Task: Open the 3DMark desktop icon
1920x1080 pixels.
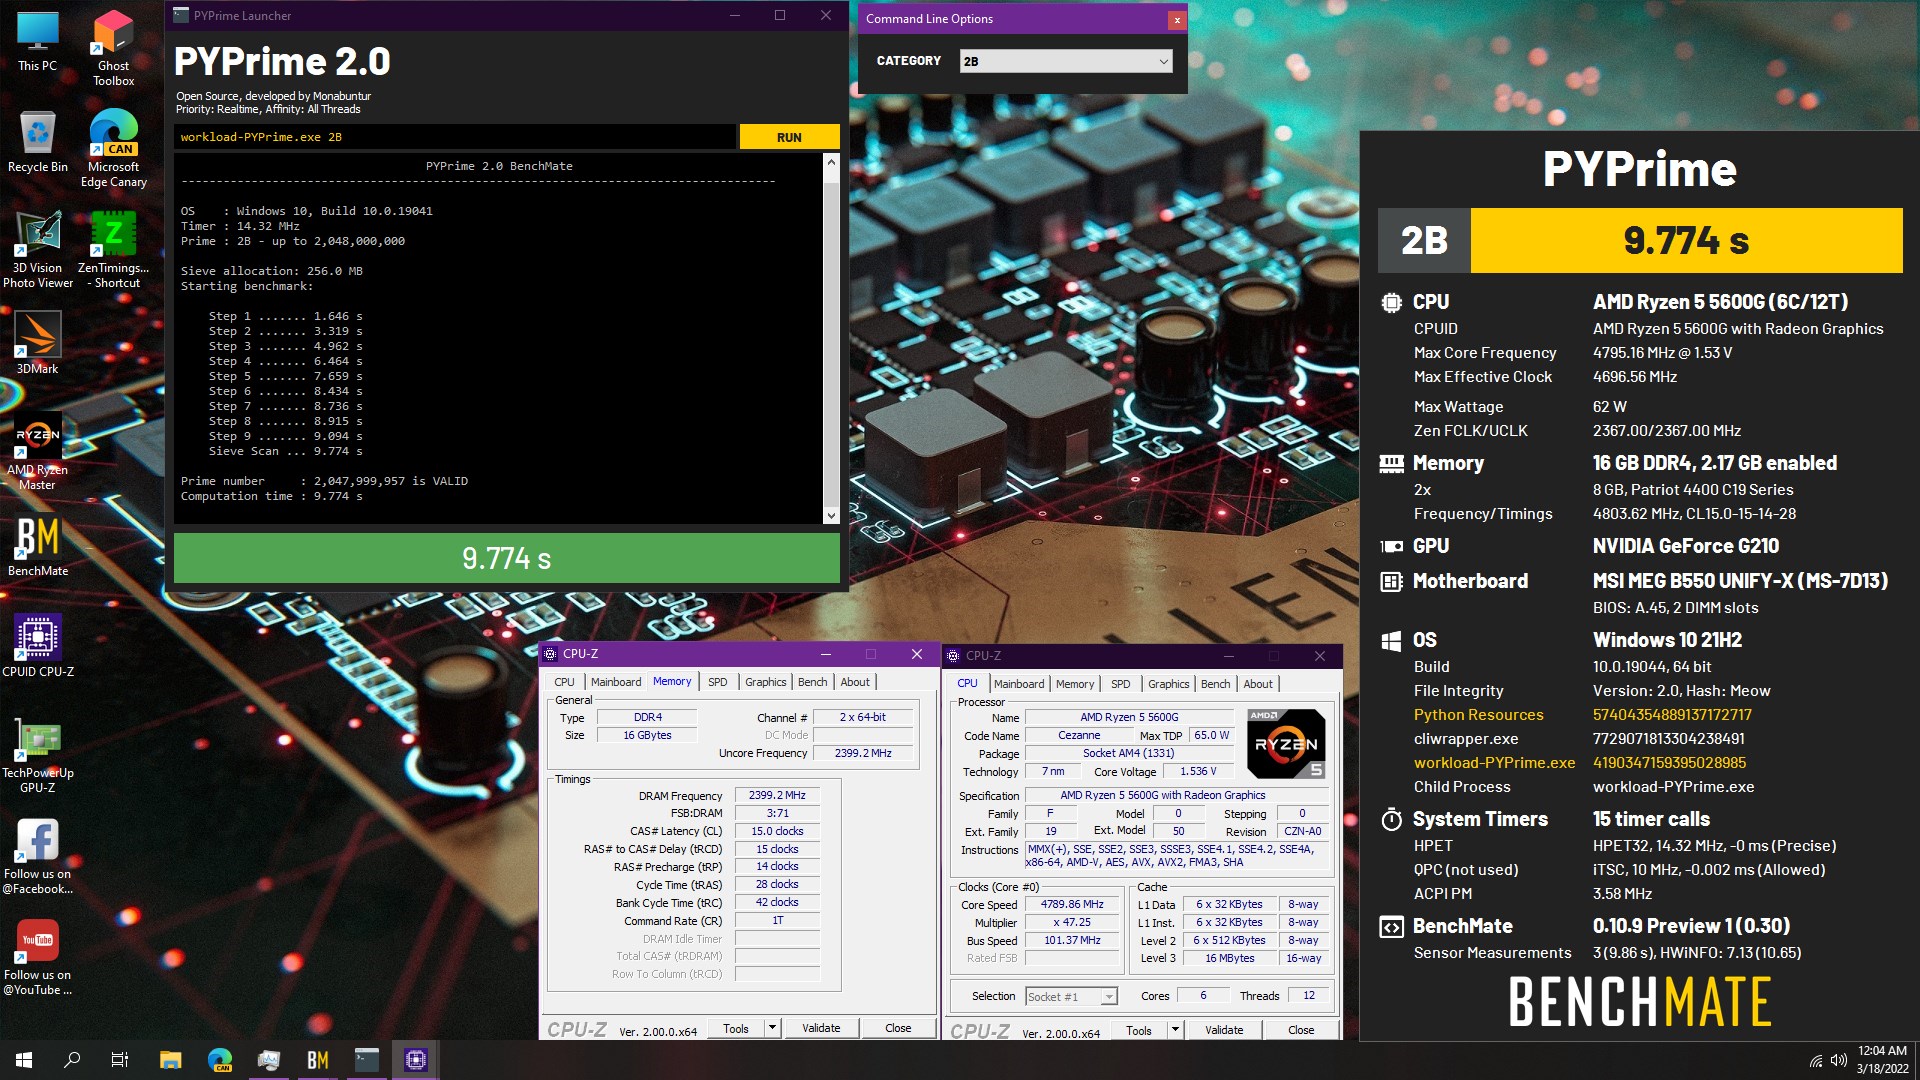Action: coord(37,343)
